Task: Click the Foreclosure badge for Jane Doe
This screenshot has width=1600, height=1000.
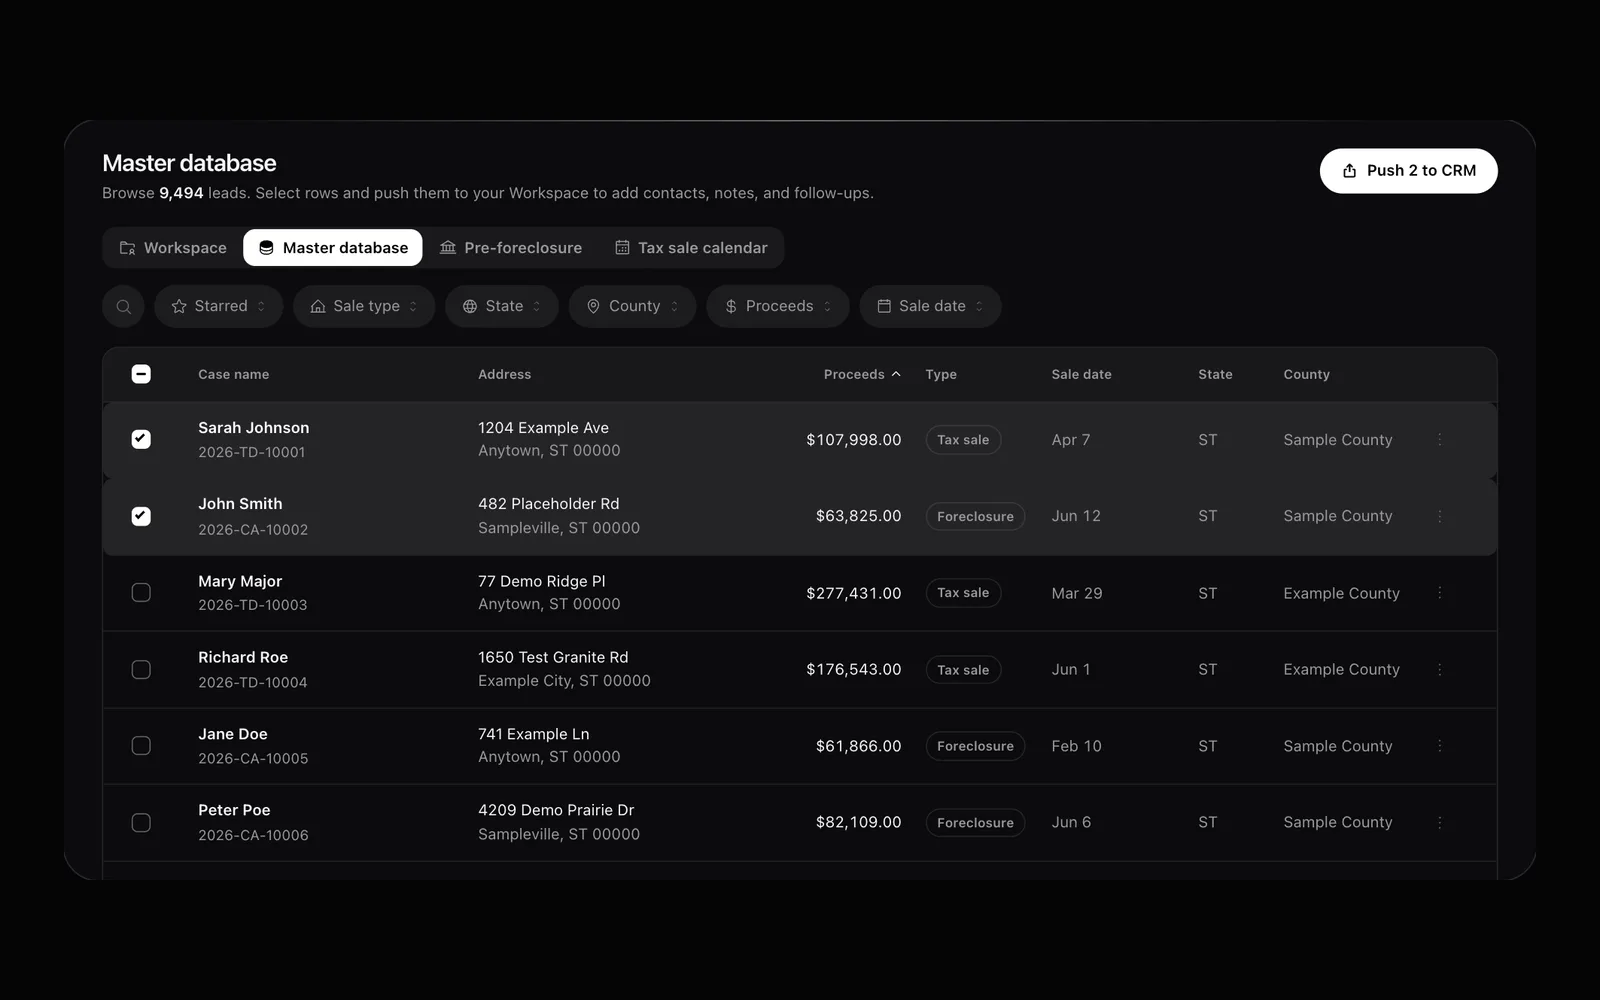Action: 975,746
